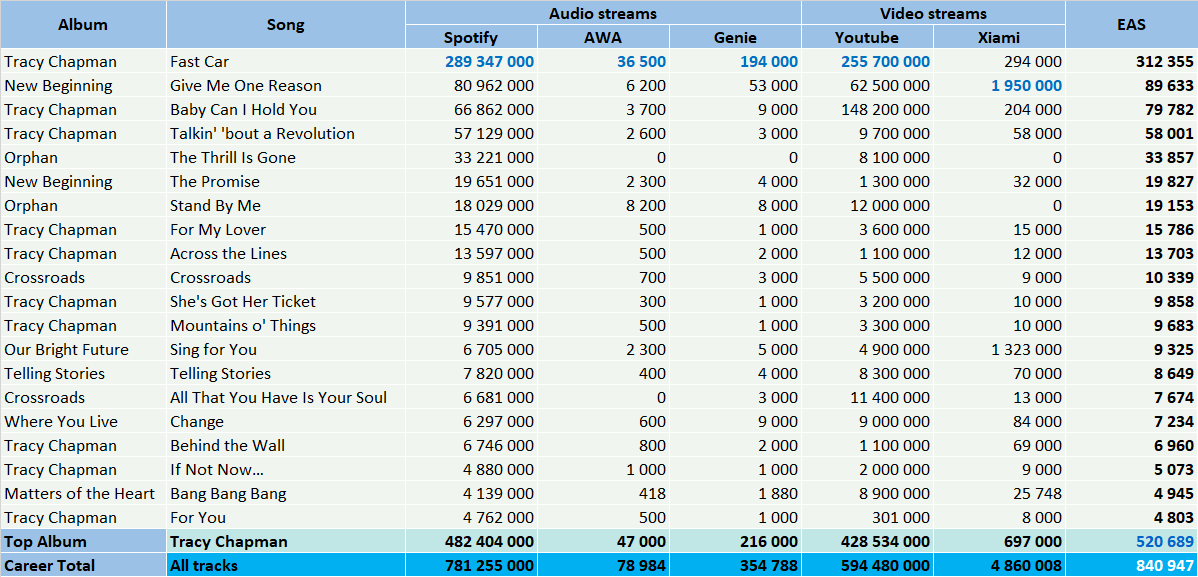Select The Promise song cell

[286, 182]
